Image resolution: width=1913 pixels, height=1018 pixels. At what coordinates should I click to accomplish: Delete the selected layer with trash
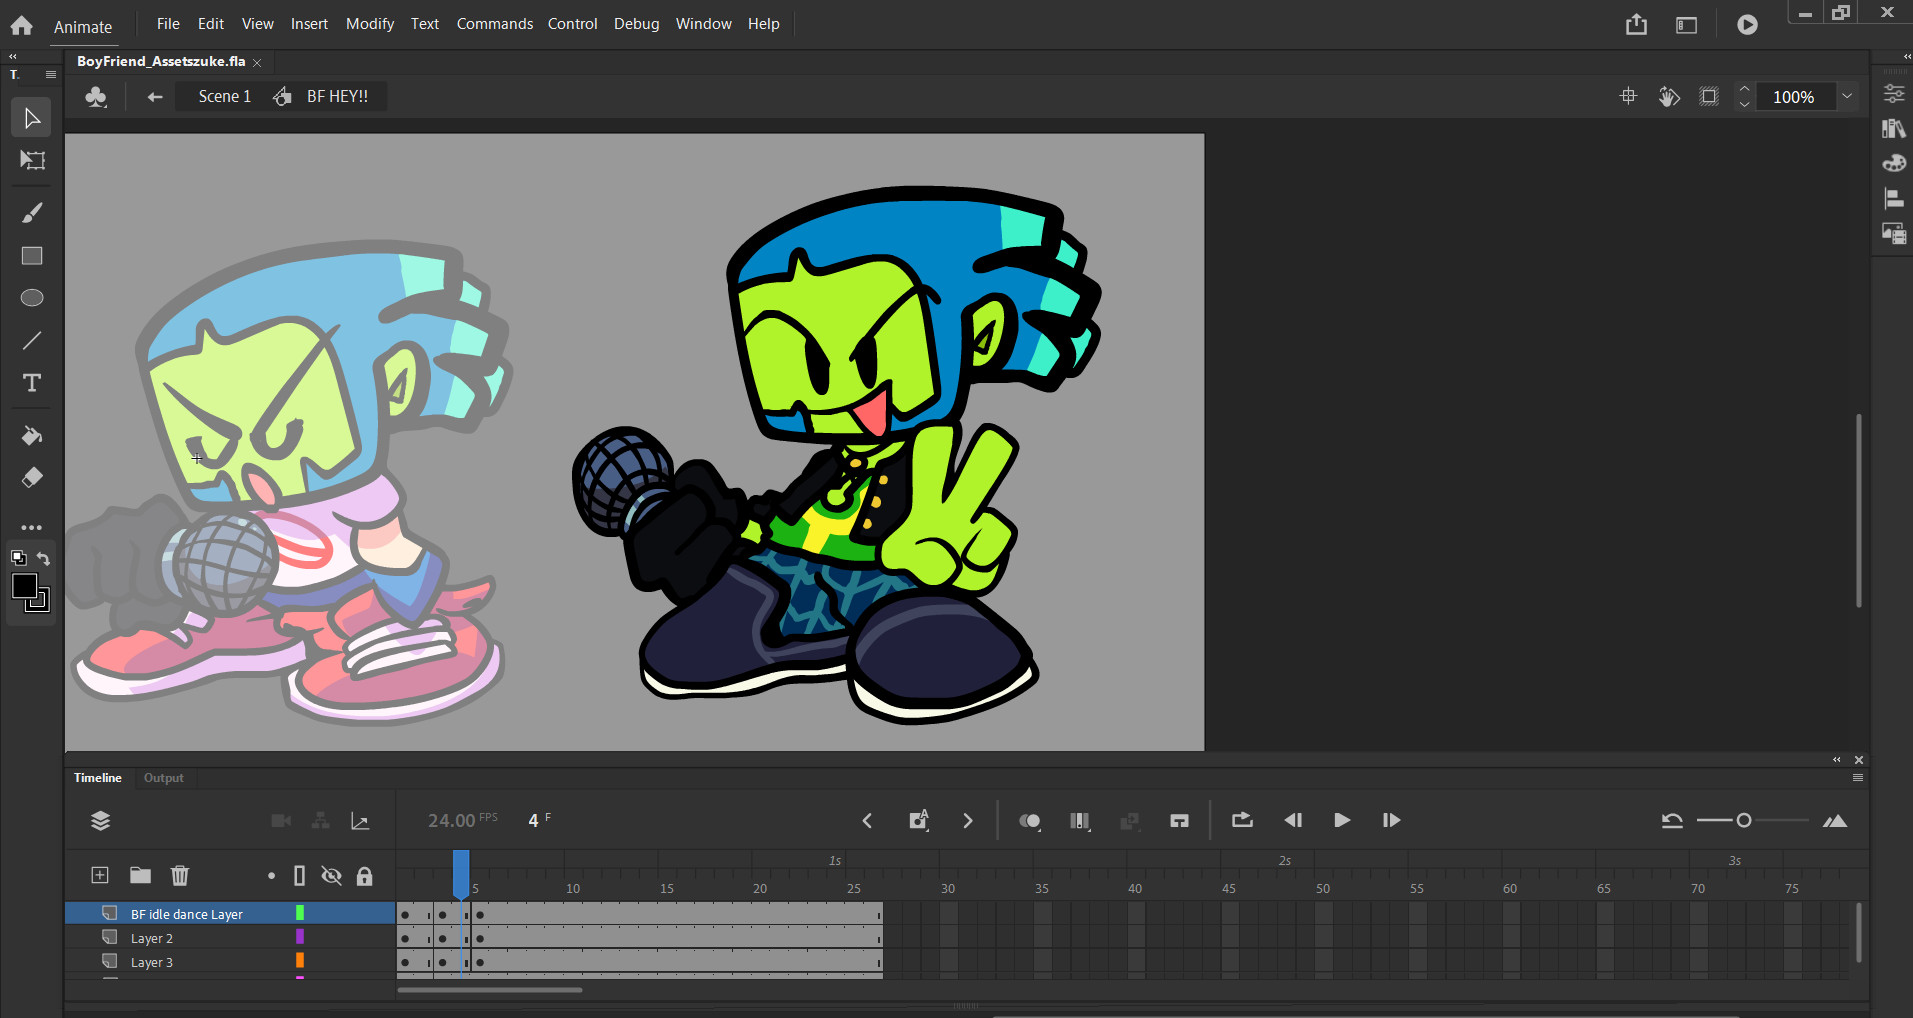point(180,875)
